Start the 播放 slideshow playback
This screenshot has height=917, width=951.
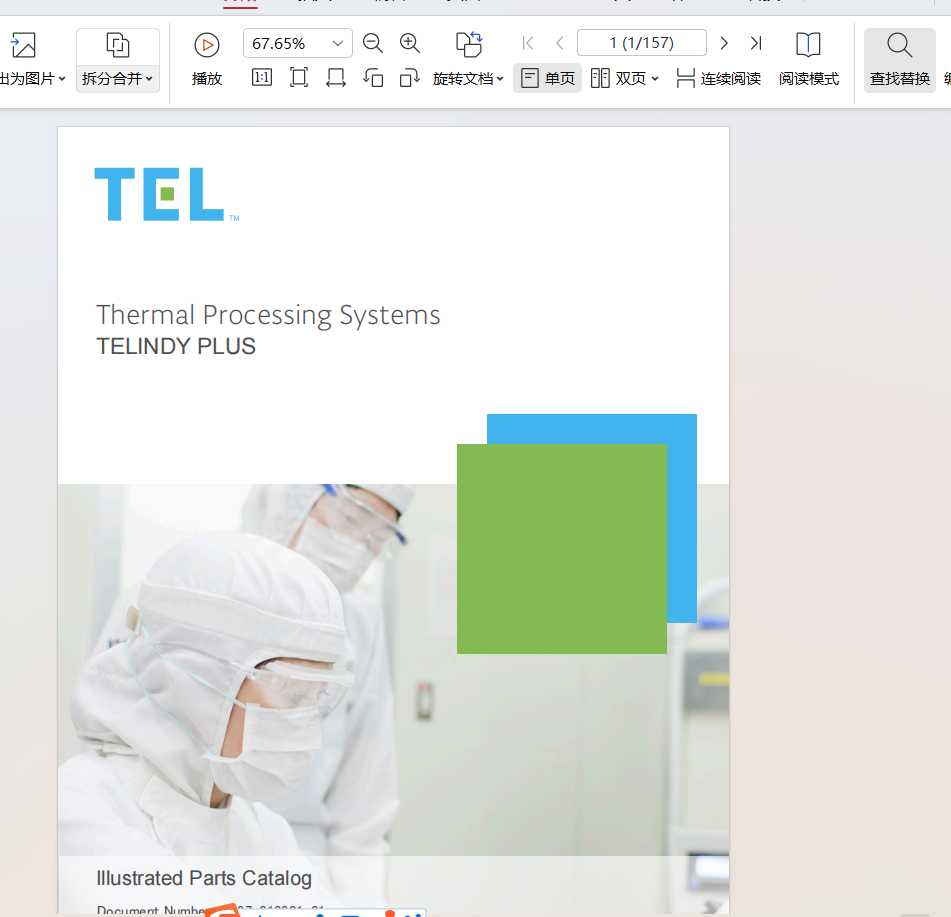207,60
